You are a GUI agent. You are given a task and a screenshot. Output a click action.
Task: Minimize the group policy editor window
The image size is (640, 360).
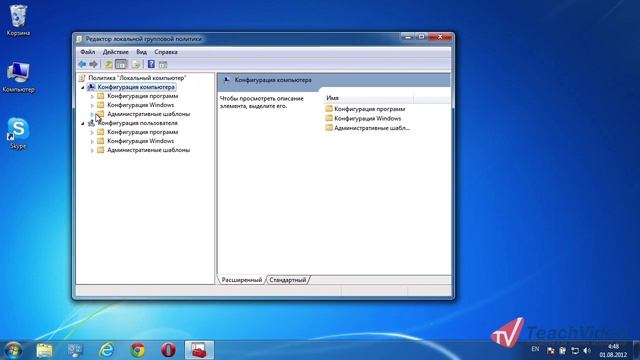408,37
